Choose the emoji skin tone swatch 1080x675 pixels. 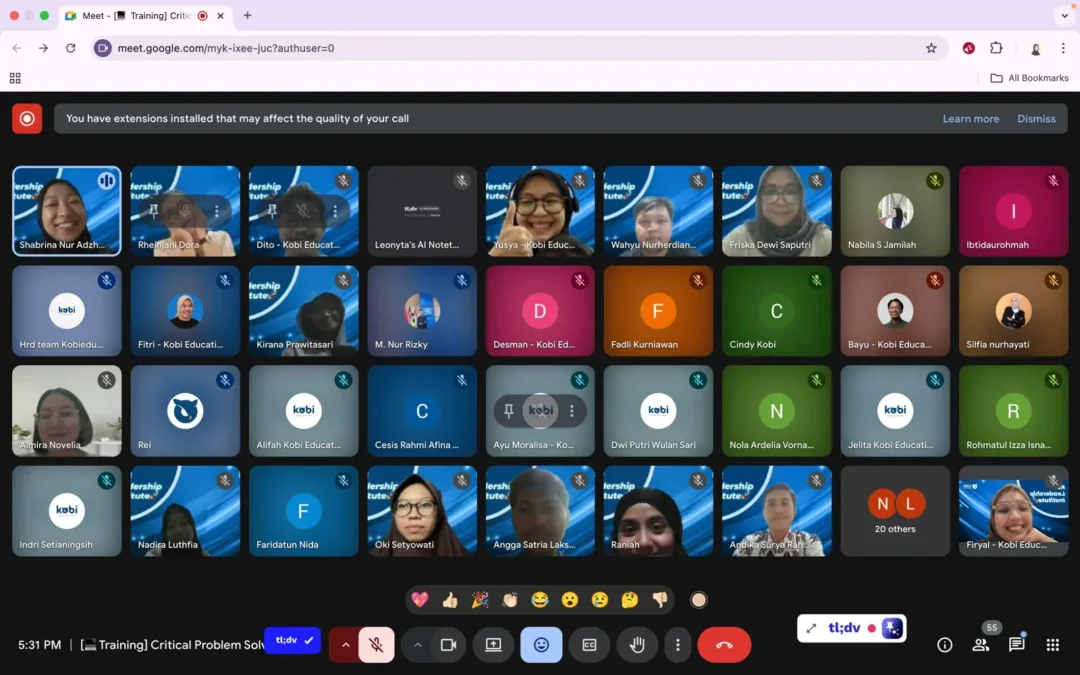(698, 600)
